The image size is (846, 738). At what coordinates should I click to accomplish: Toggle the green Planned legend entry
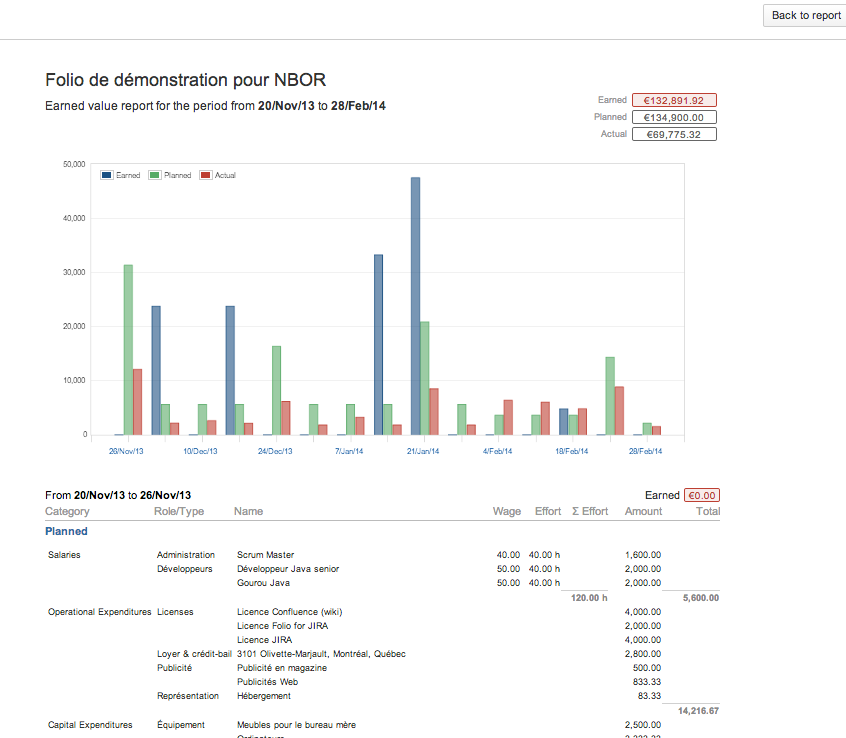(170, 175)
